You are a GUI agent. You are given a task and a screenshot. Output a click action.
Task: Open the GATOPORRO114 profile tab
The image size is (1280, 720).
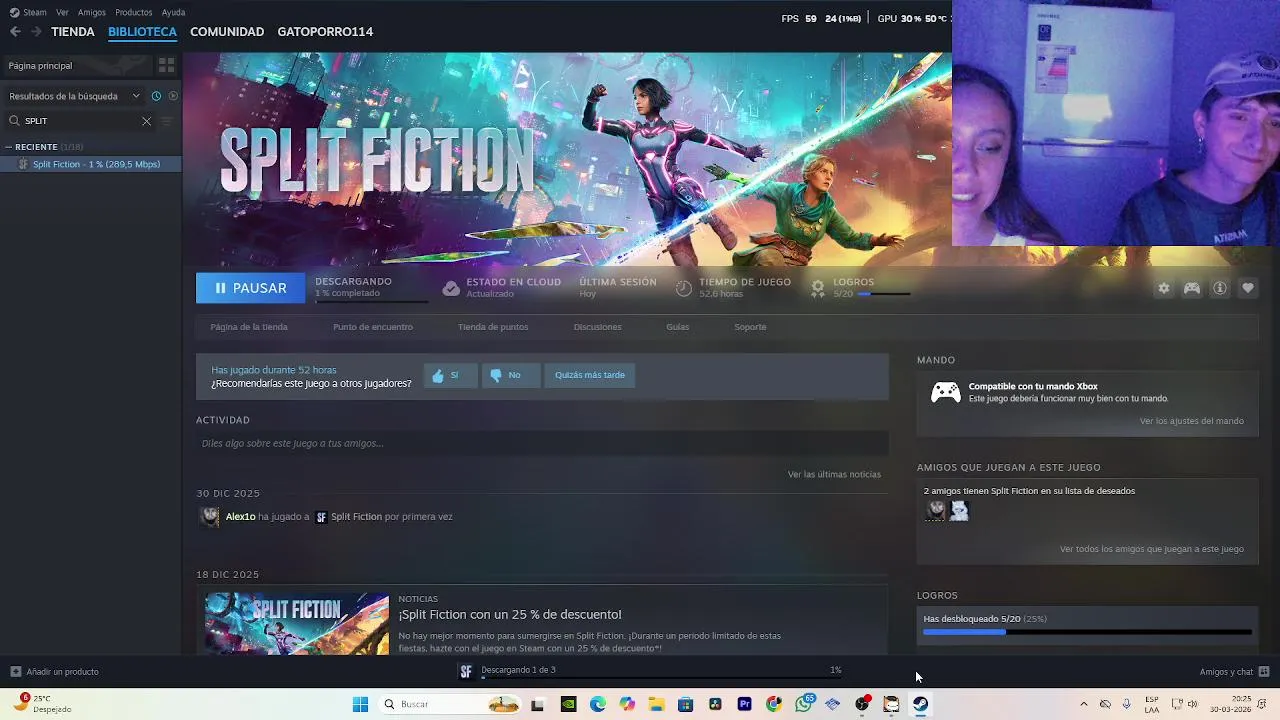(325, 32)
